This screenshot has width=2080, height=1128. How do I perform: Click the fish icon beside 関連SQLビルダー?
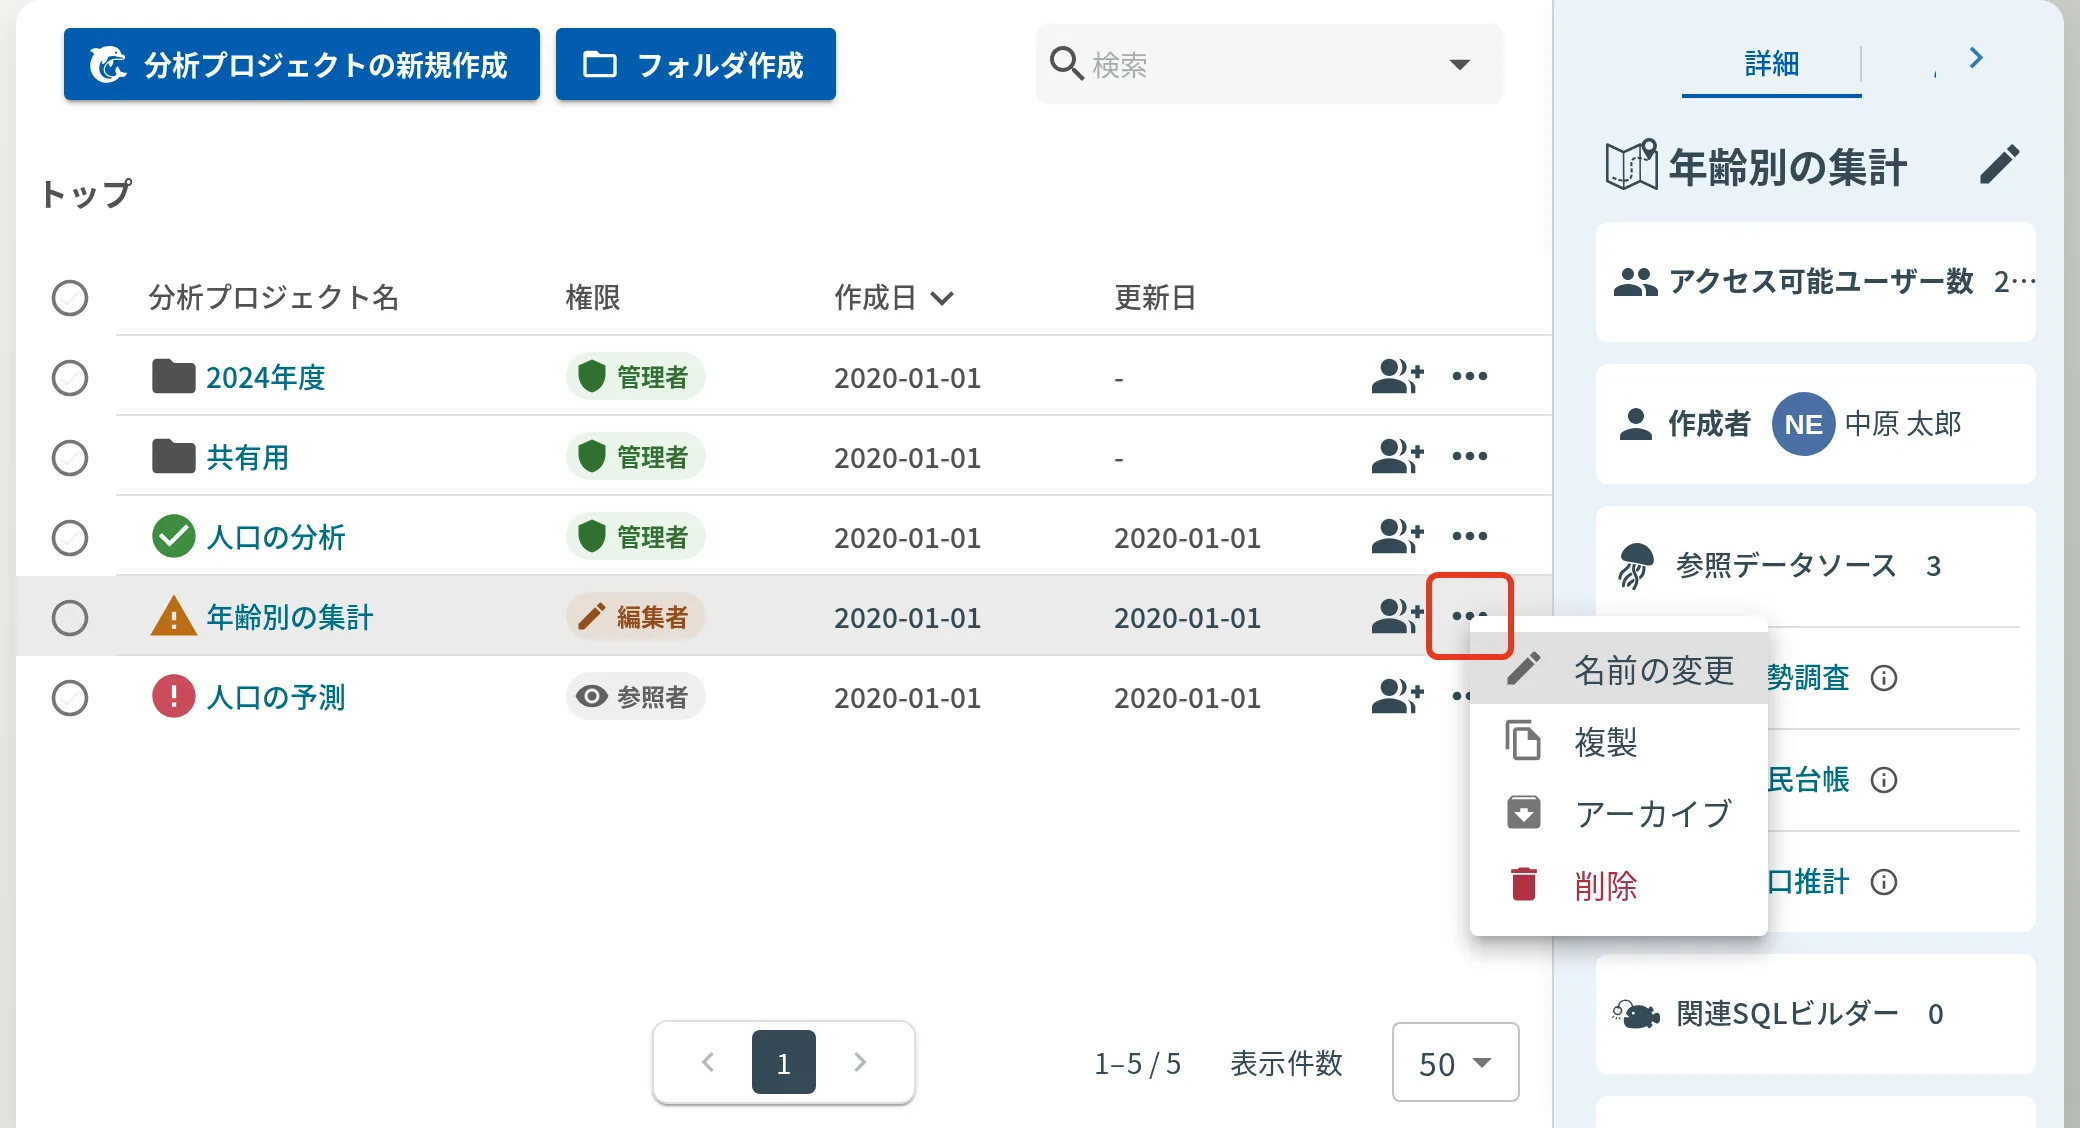point(1636,1014)
